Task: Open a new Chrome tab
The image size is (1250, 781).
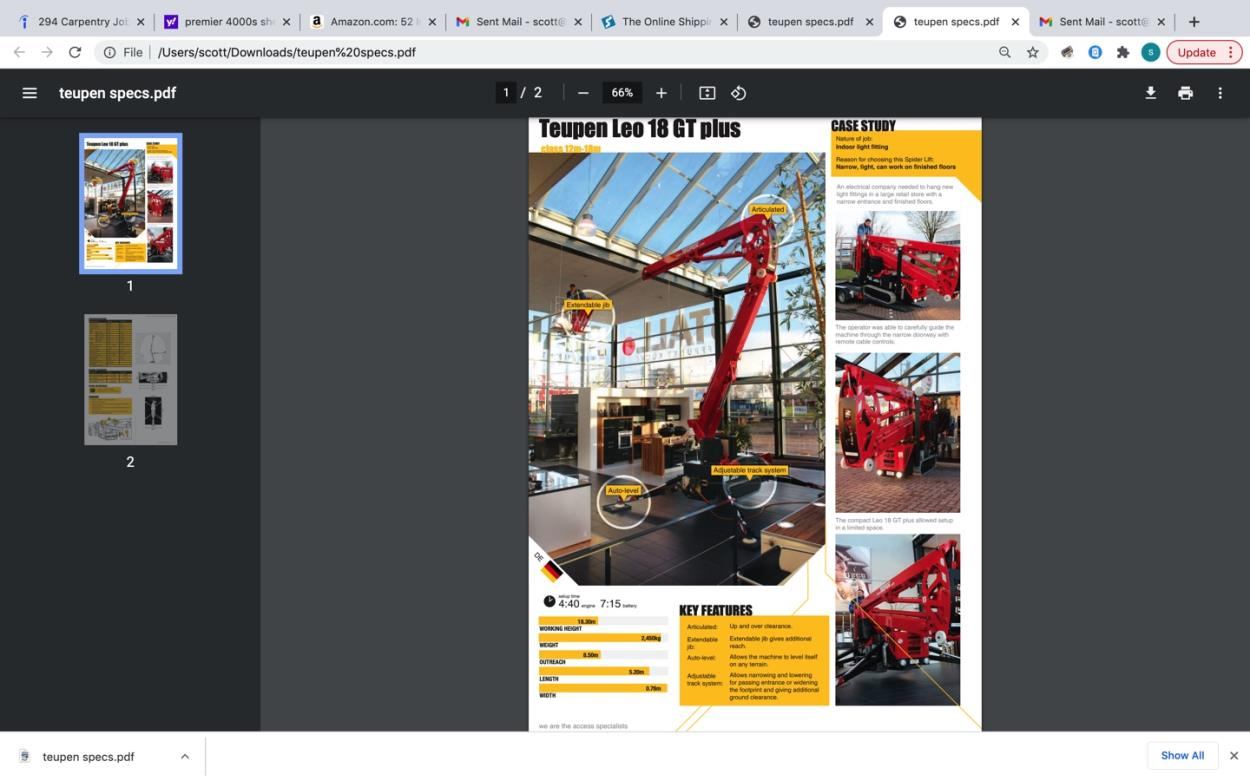Action: 1194,21
